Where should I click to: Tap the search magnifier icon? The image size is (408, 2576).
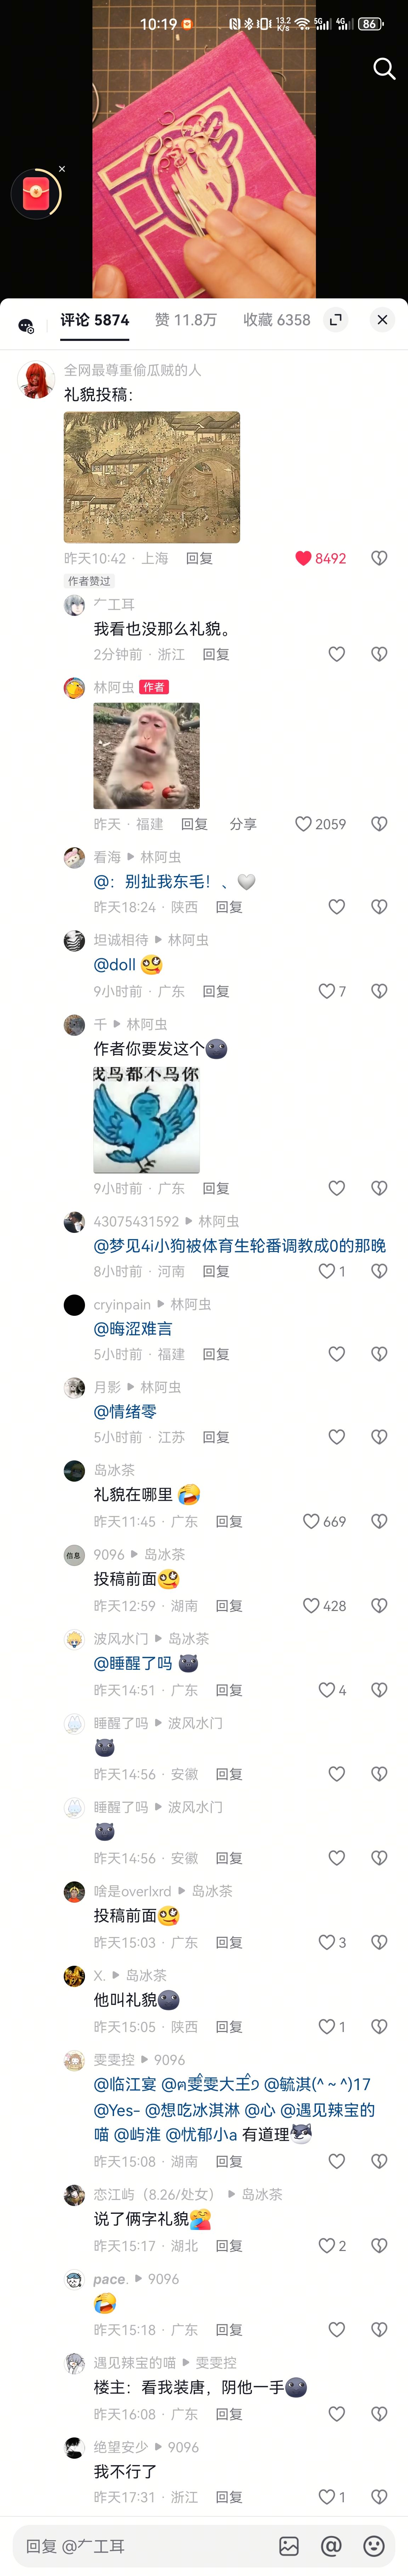click(x=384, y=68)
